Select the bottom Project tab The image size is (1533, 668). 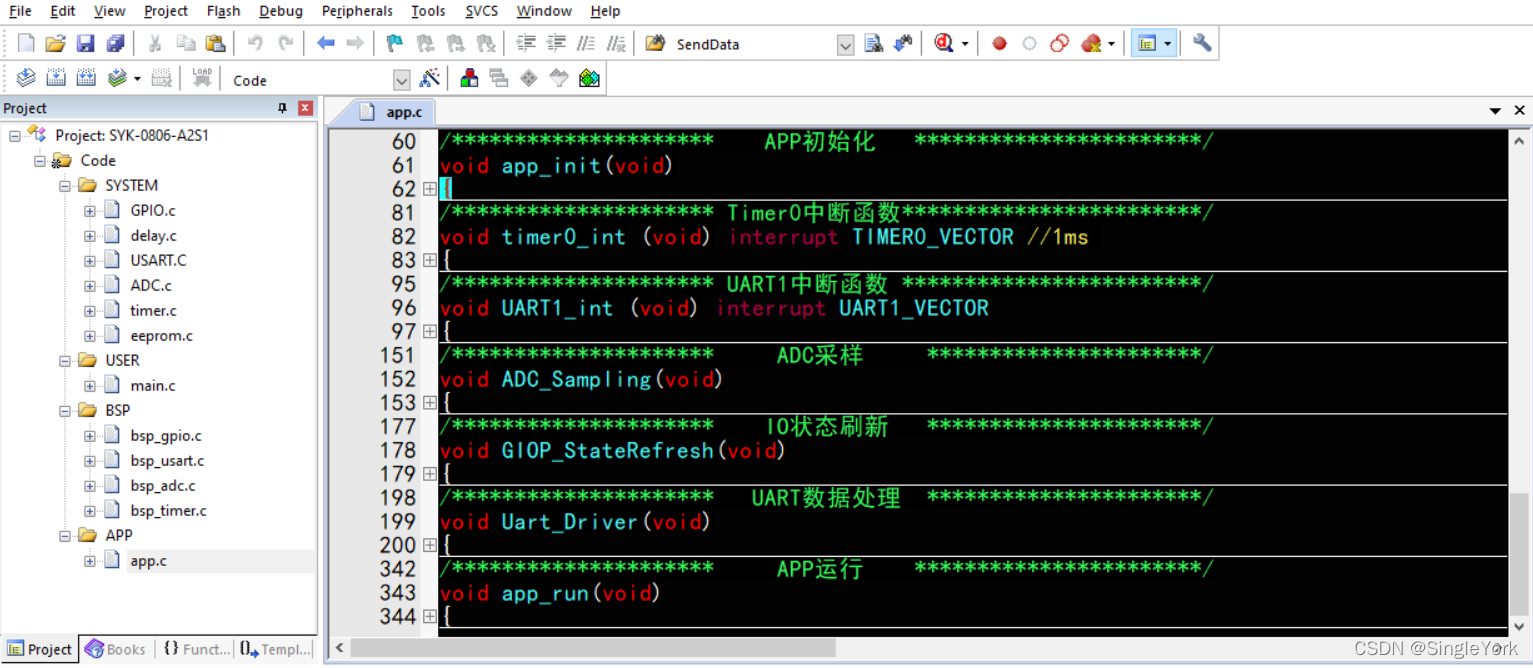click(40, 649)
